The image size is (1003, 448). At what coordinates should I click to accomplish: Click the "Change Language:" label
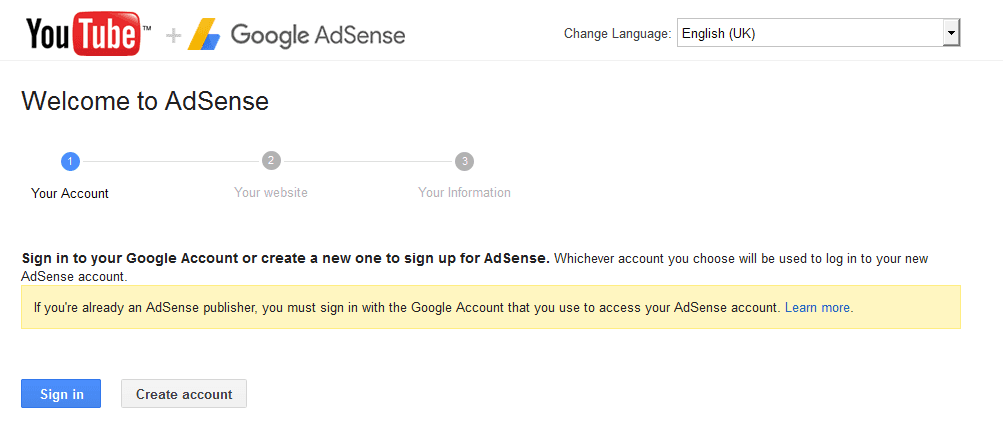[x=617, y=34]
